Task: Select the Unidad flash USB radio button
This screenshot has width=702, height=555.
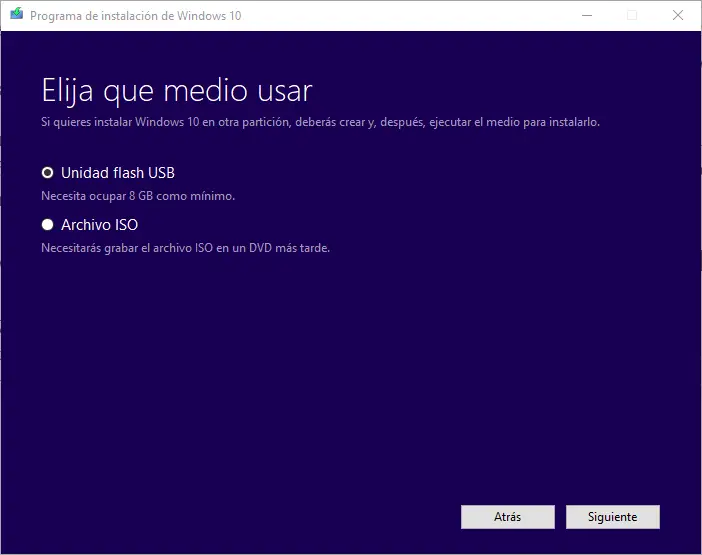Action: point(47,173)
